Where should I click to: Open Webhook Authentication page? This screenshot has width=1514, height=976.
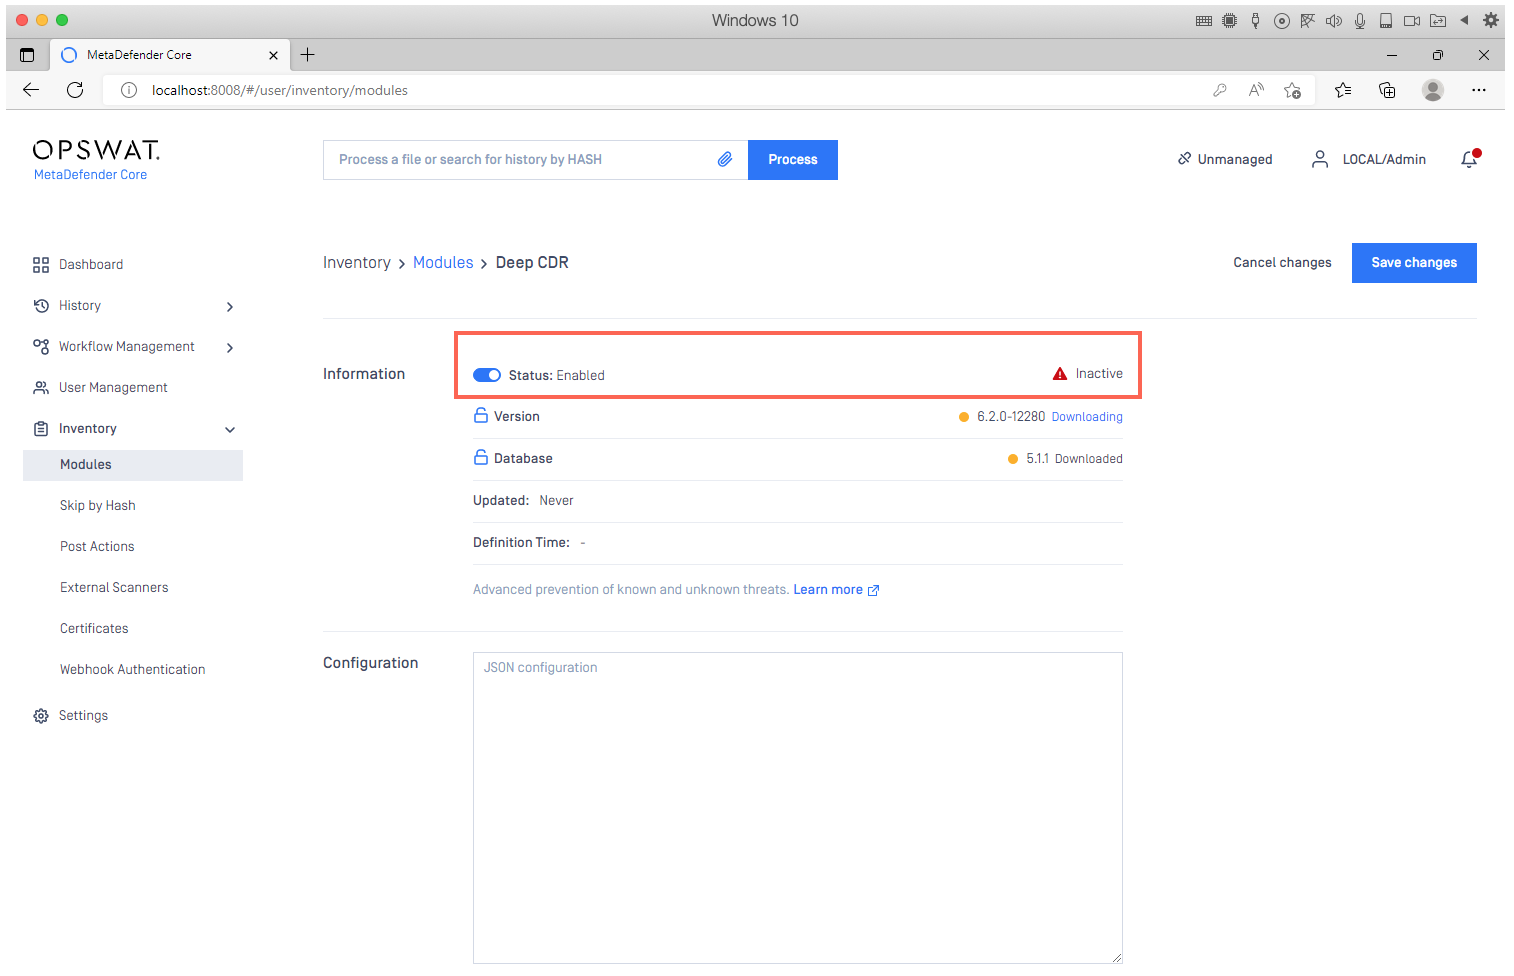pos(133,670)
